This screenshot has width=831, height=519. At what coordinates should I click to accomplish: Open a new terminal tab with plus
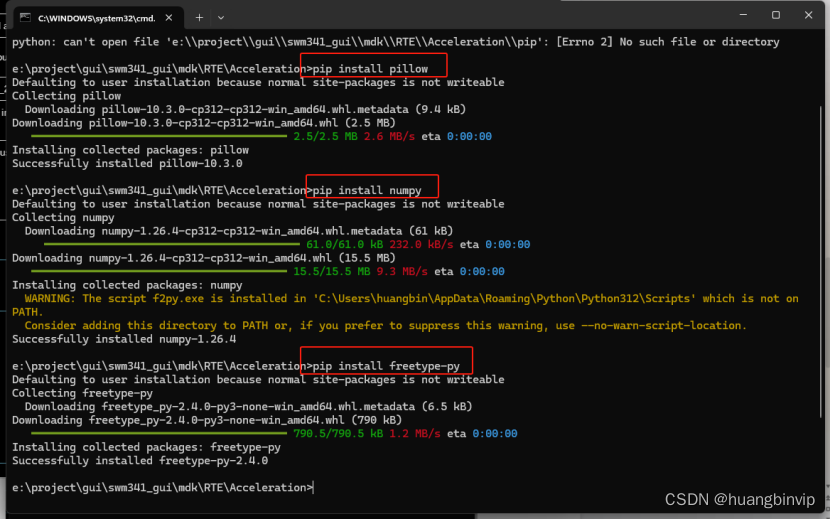pyautogui.click(x=199, y=17)
